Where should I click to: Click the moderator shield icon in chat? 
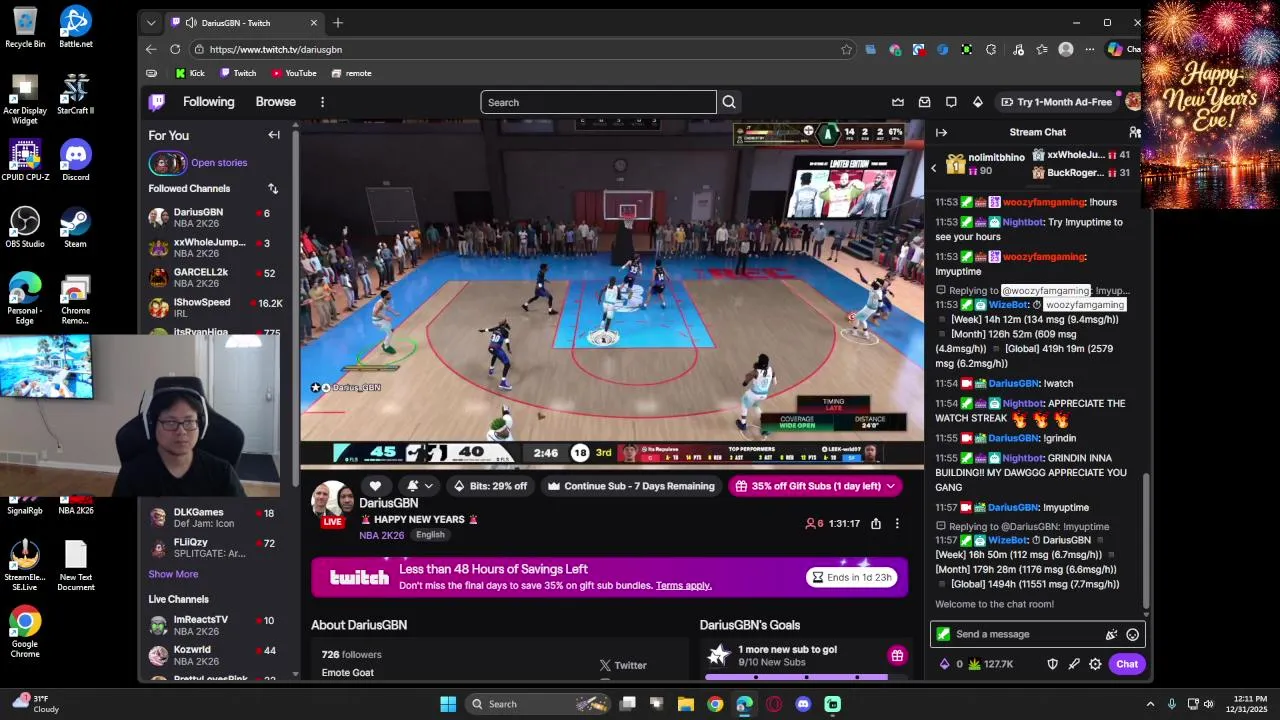pyautogui.click(x=1052, y=664)
